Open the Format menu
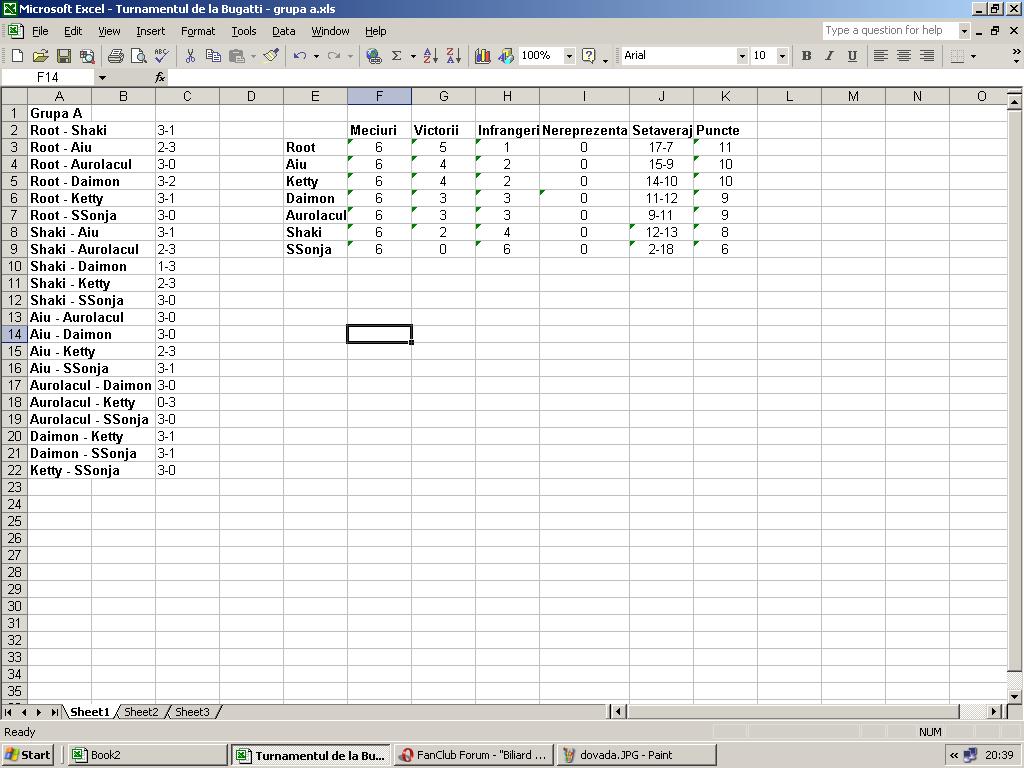Viewport: 1024px width, 768px height. click(198, 31)
